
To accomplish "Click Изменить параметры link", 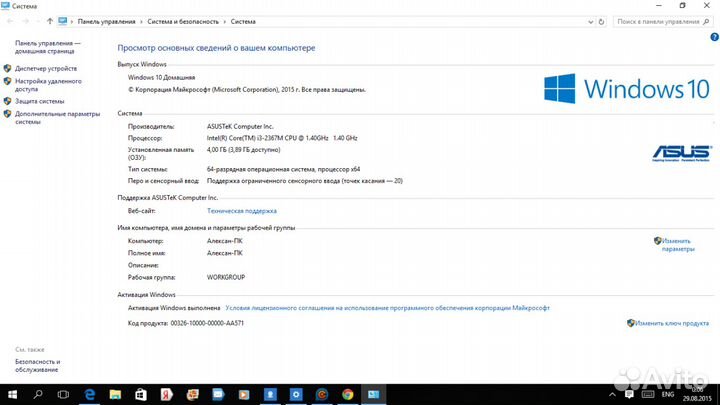I will click(678, 245).
